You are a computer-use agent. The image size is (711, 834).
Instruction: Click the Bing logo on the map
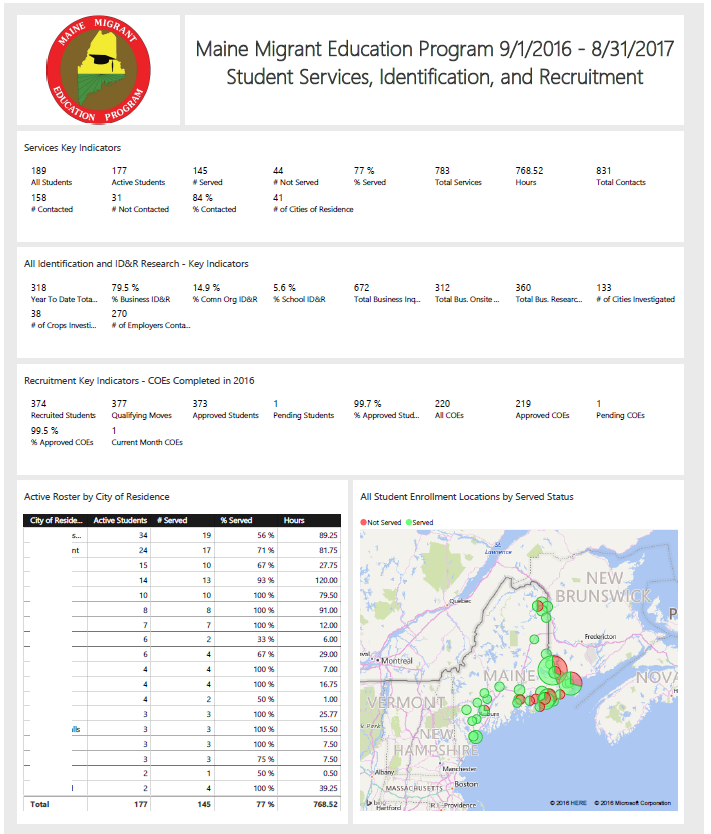(x=377, y=802)
